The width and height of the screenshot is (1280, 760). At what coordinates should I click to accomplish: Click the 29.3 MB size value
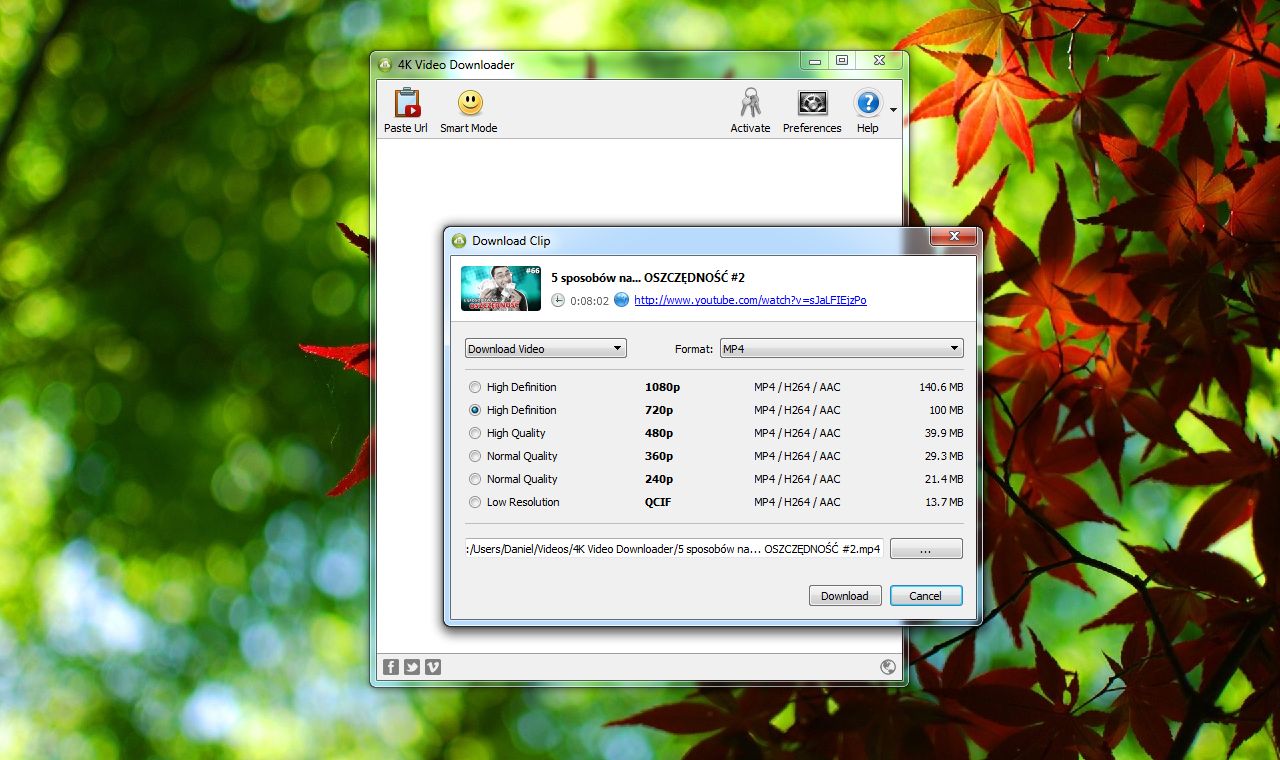(x=944, y=456)
